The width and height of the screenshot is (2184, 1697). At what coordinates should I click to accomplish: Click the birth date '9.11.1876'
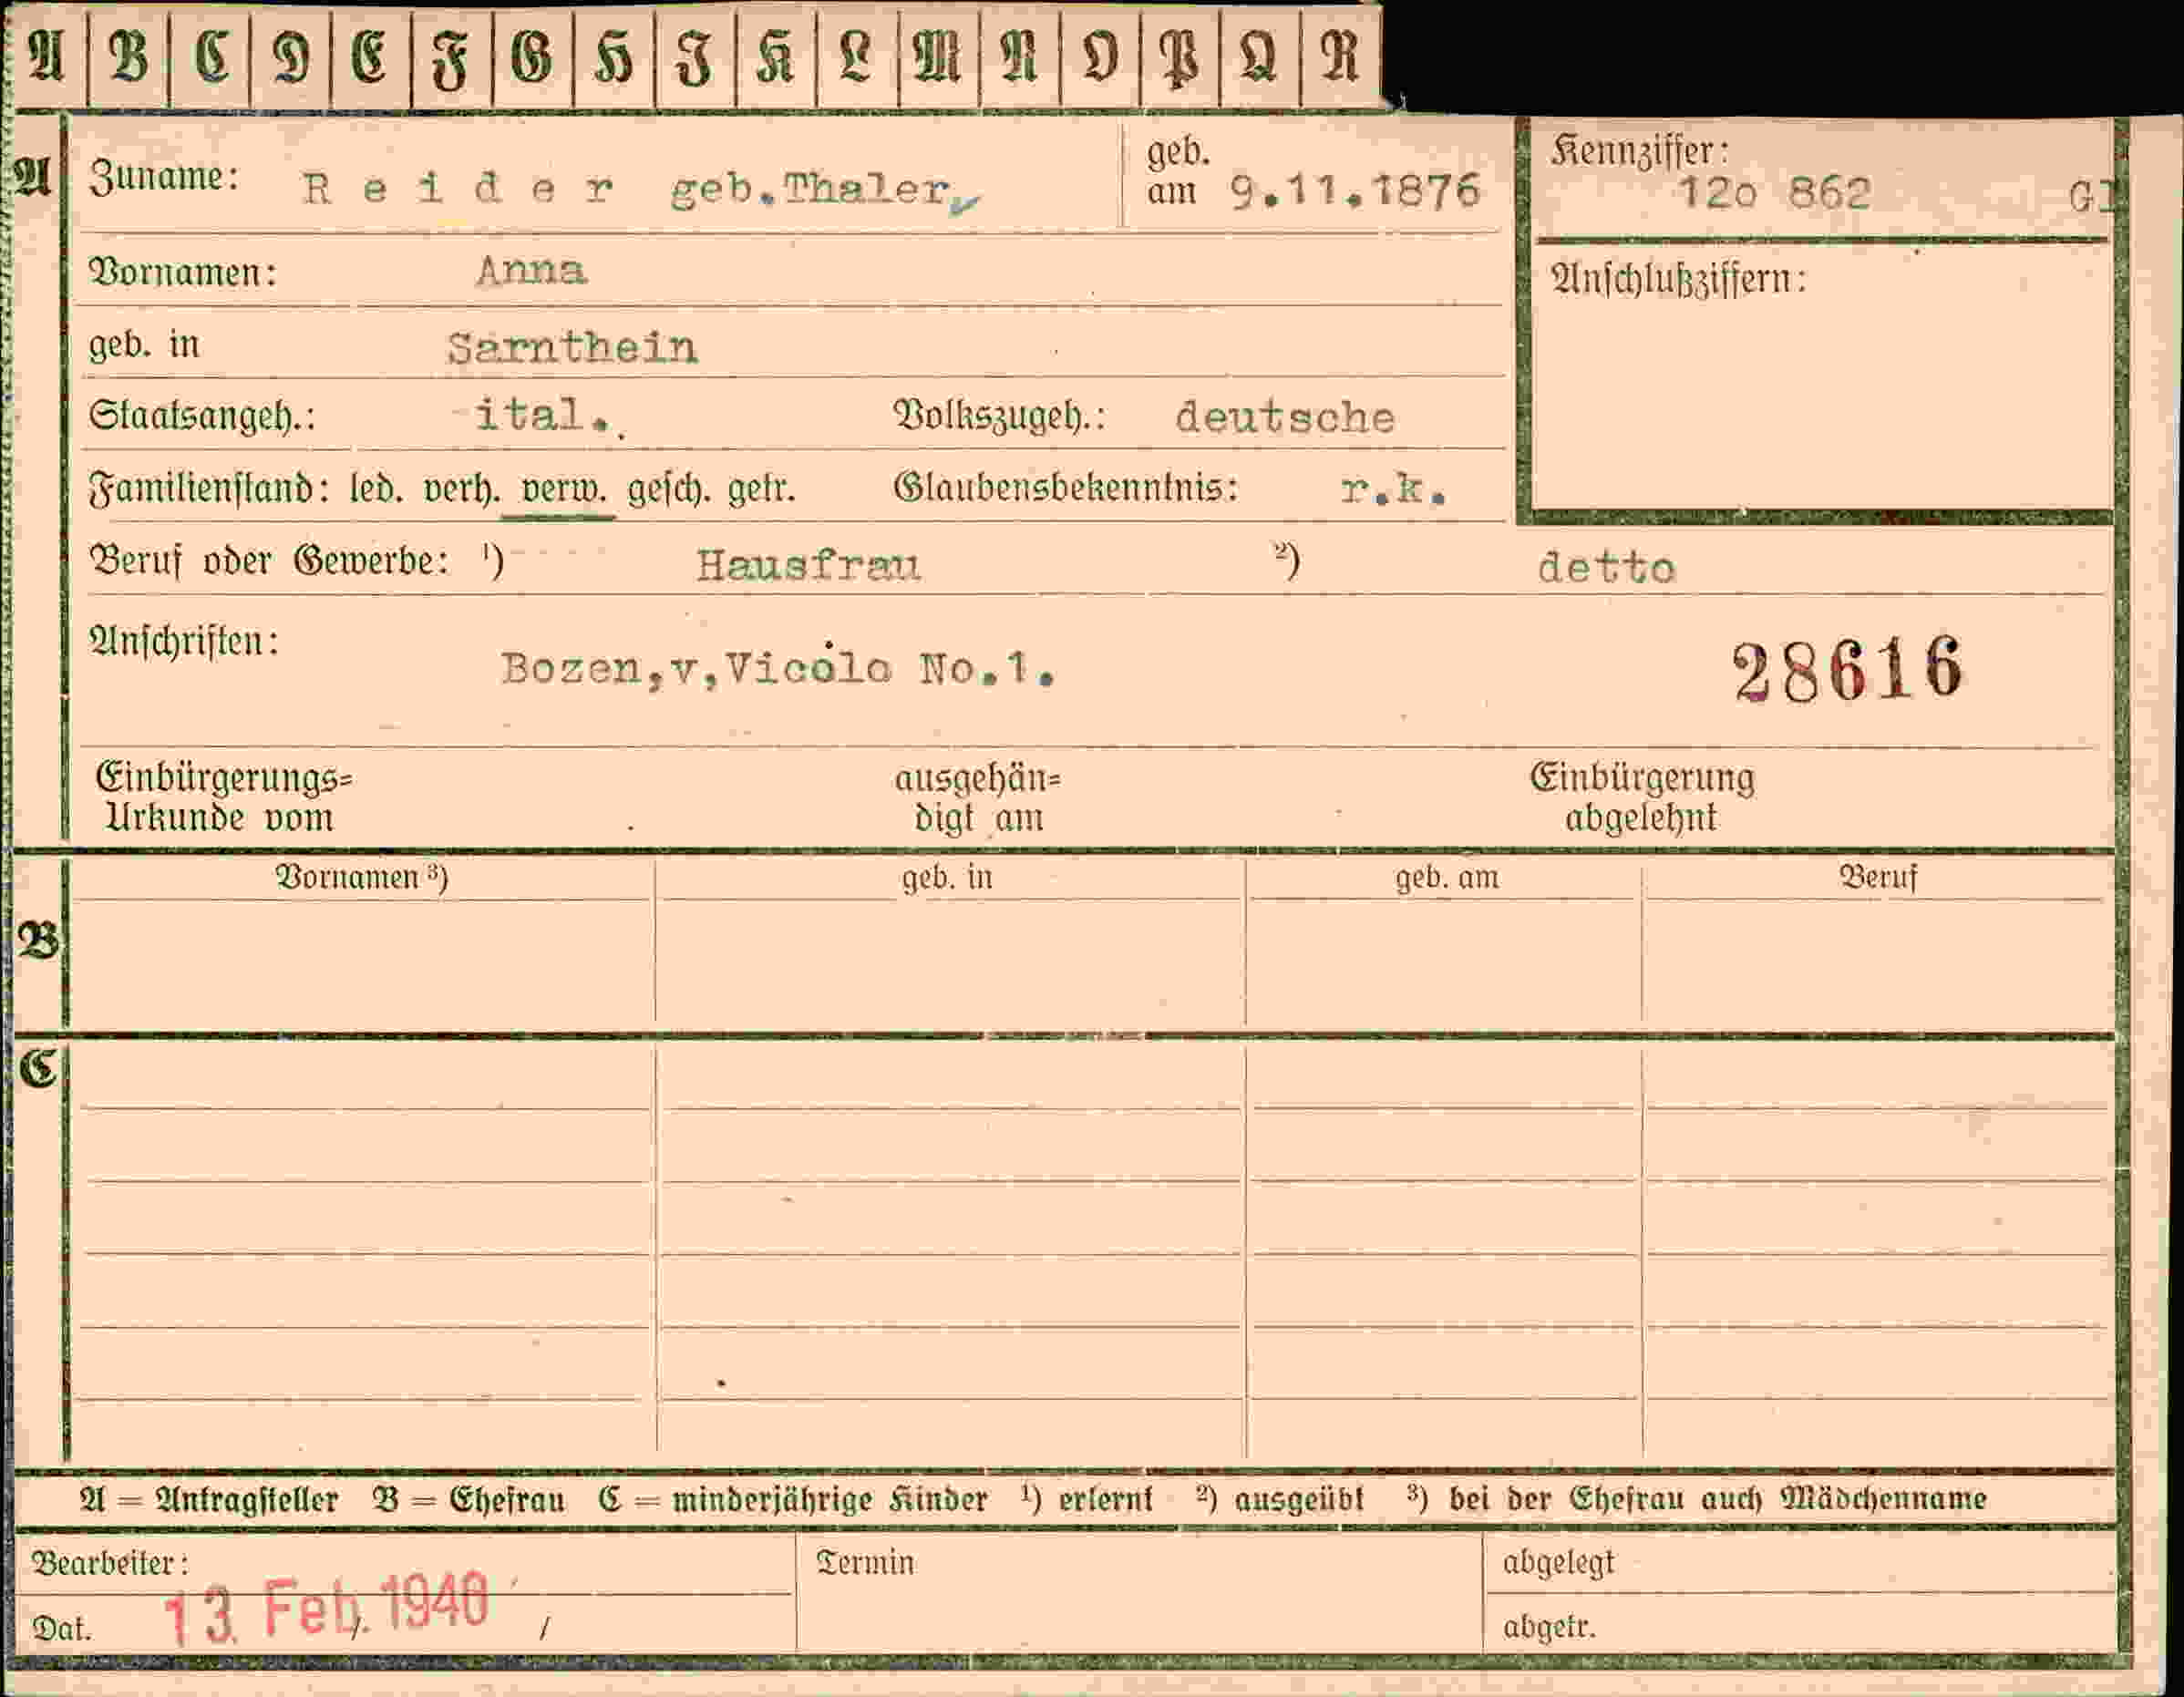[1355, 190]
